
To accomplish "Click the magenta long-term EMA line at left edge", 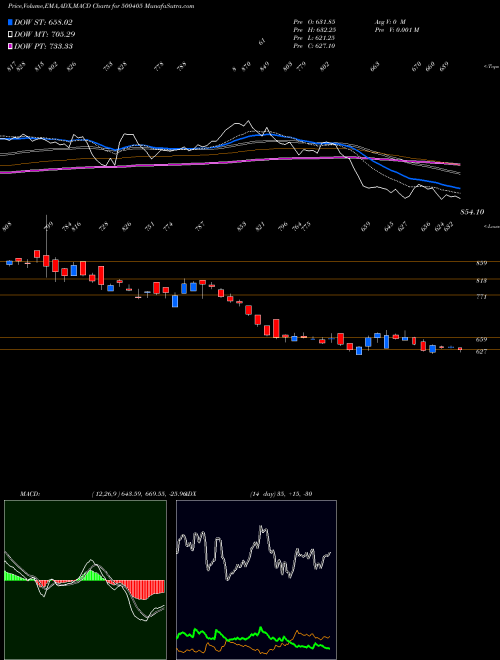I will pyautogui.click(x=3, y=172).
